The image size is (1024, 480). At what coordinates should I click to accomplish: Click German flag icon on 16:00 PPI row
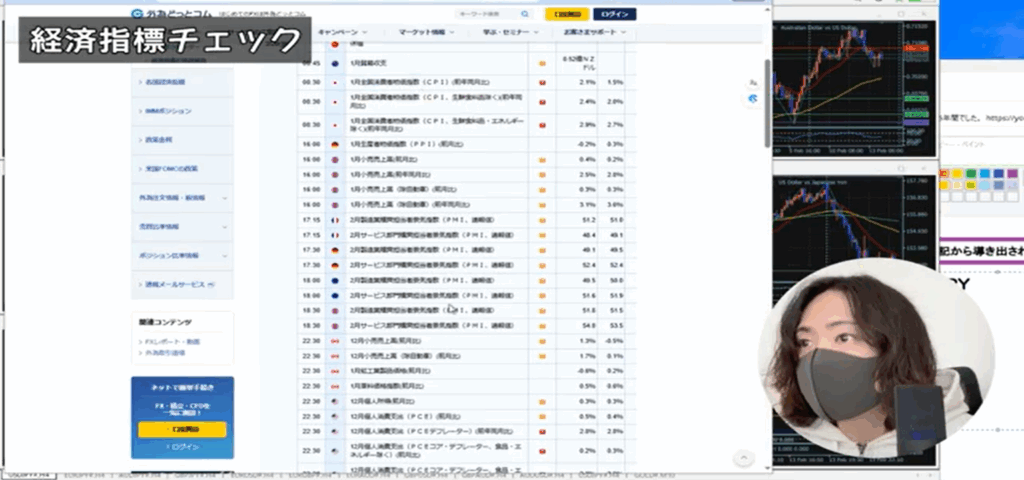pyautogui.click(x=333, y=145)
